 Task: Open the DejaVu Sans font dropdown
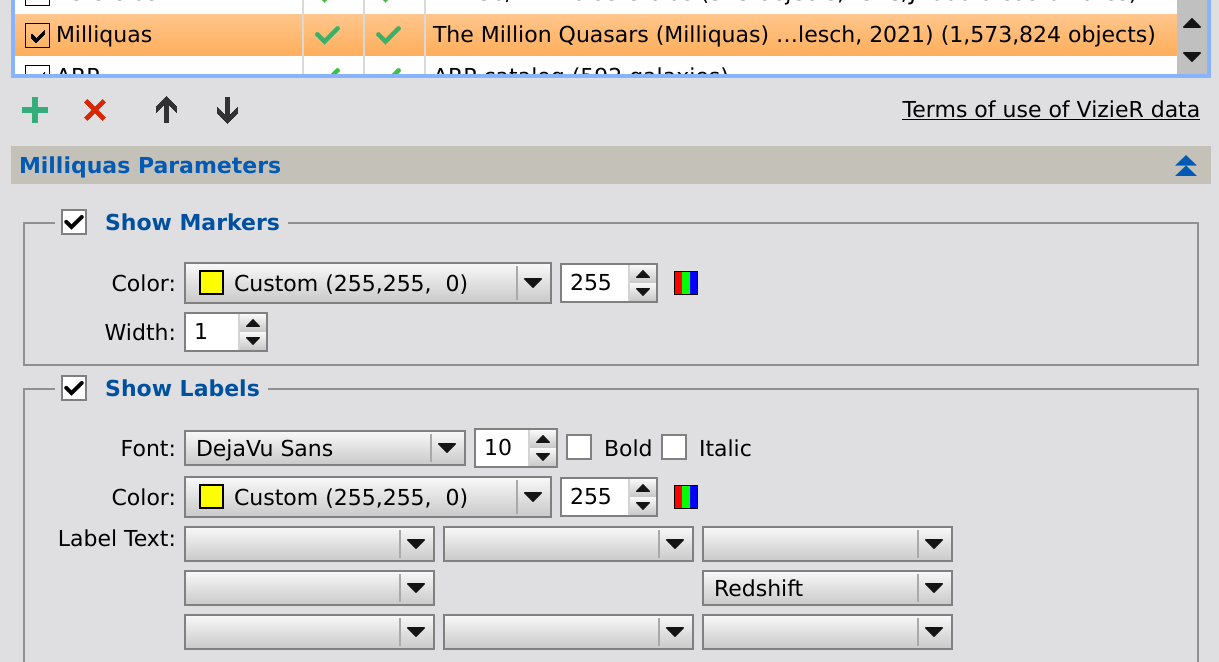tap(325, 448)
